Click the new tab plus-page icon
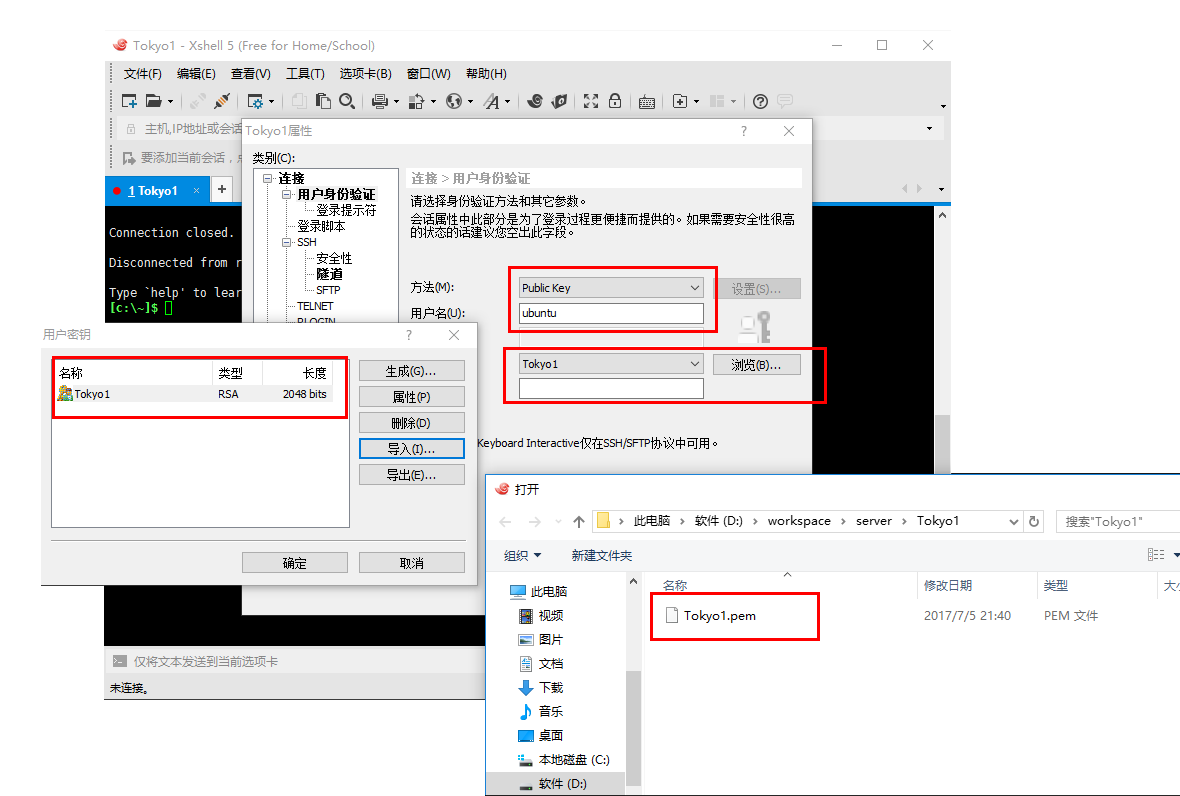This screenshot has height=796, width=1180. pyautogui.click(x=680, y=101)
